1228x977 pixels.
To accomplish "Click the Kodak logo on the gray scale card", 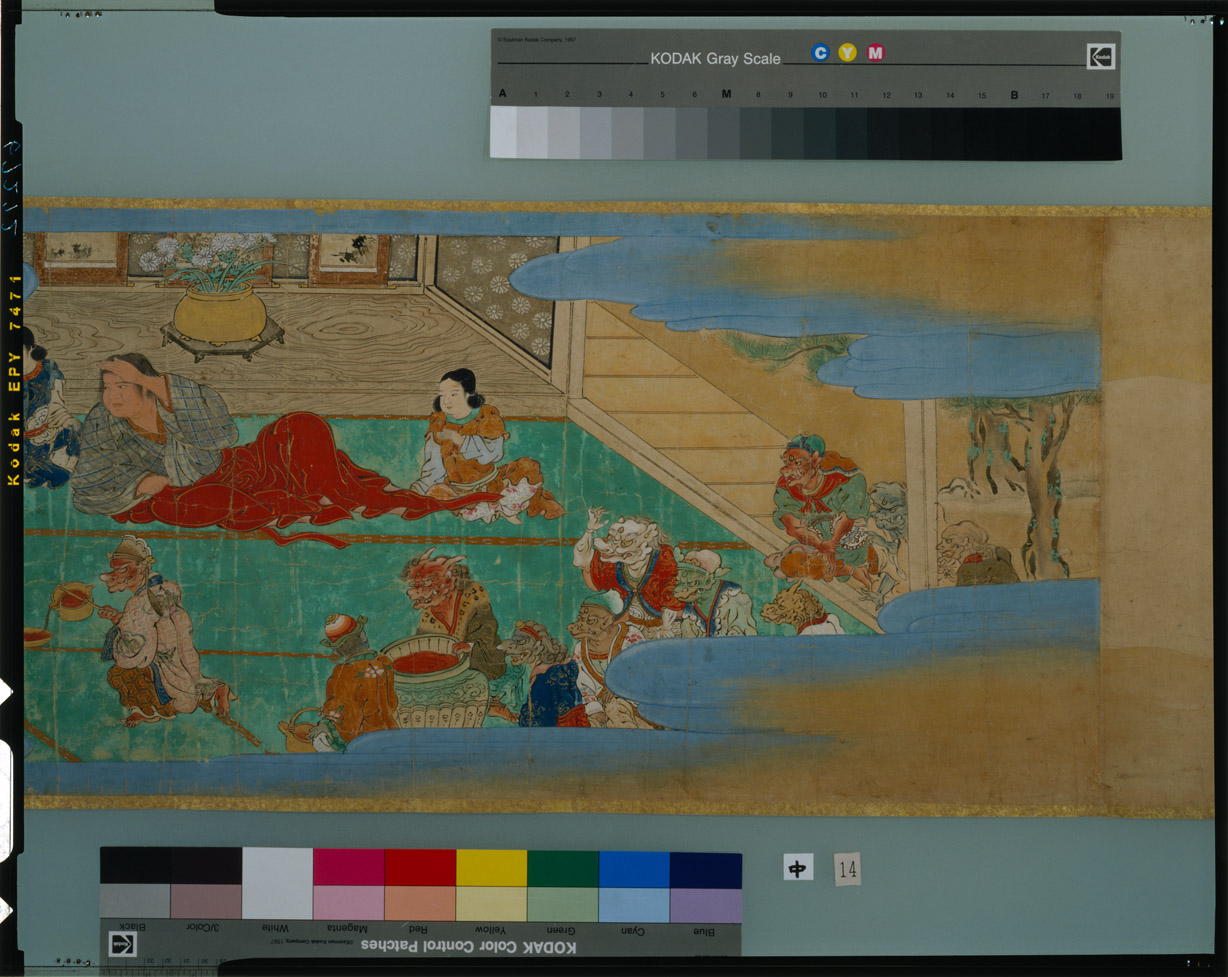I will 1101,57.
